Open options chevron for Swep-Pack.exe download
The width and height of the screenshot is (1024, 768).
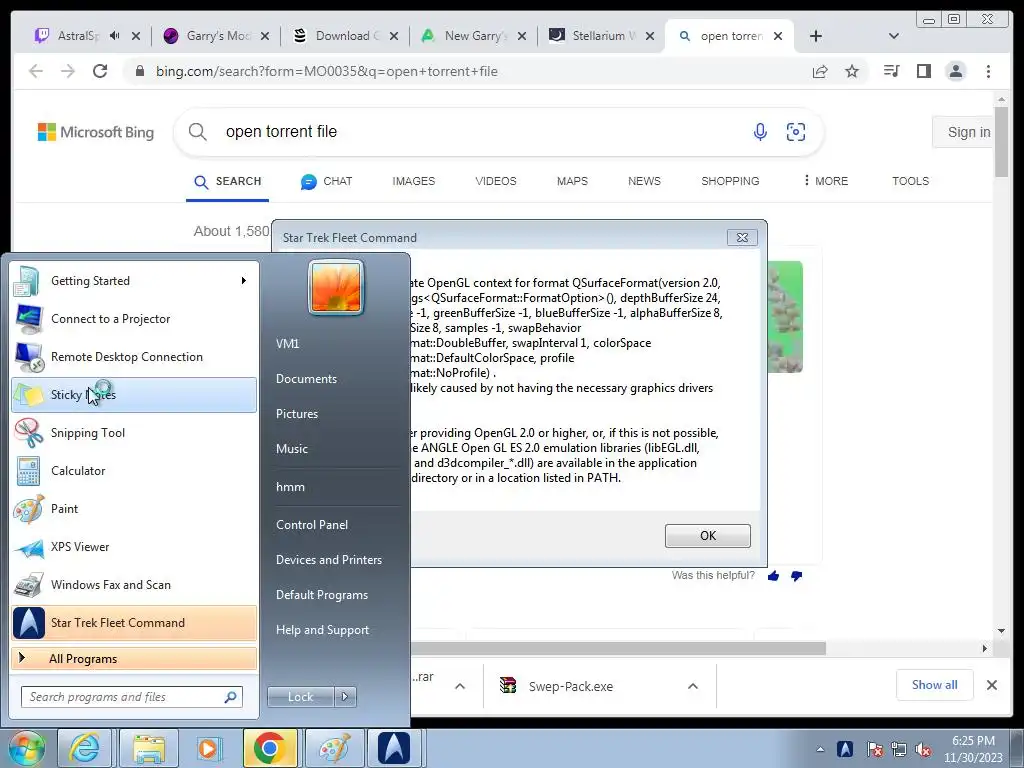click(693, 686)
